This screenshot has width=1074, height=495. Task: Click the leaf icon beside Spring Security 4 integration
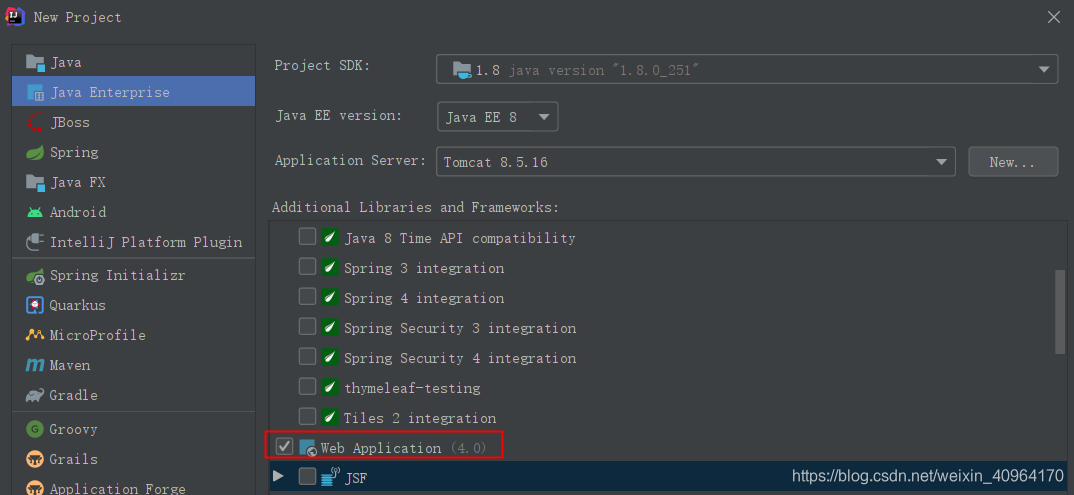(x=330, y=357)
